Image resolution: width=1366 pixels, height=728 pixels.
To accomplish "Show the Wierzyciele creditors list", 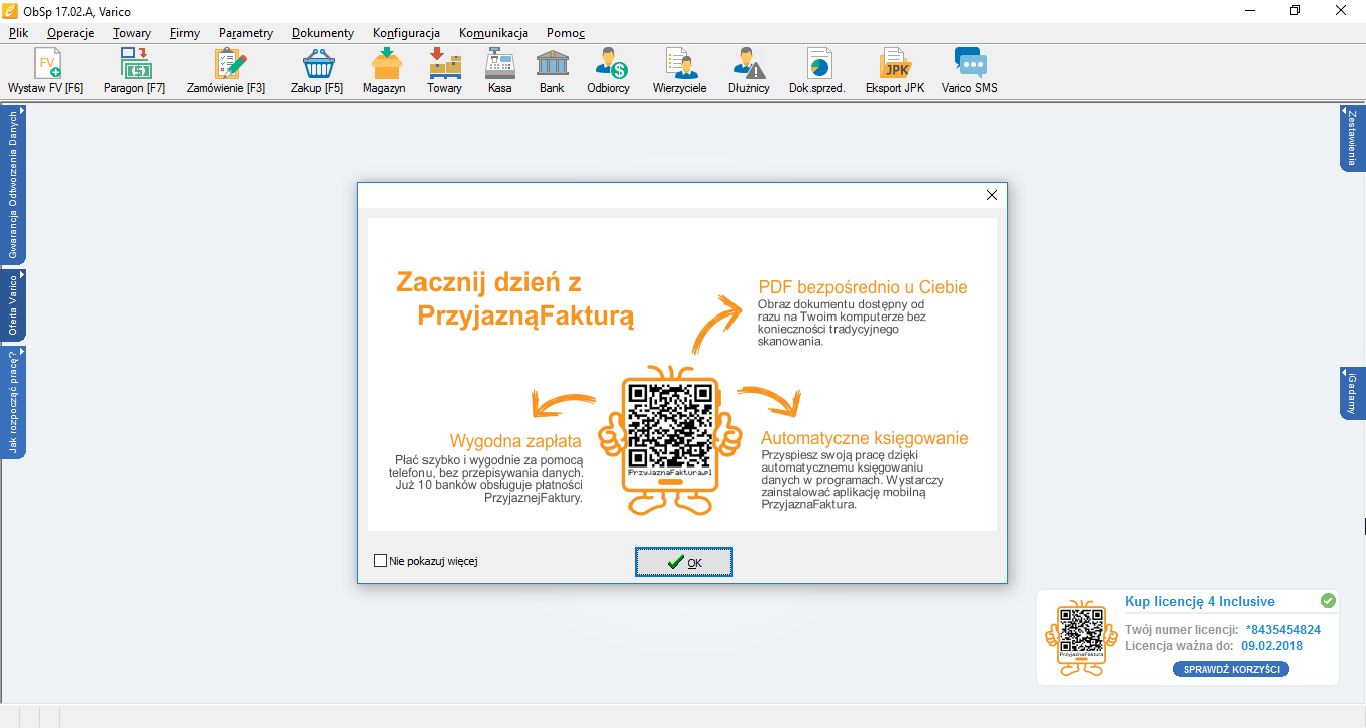I will point(680,71).
